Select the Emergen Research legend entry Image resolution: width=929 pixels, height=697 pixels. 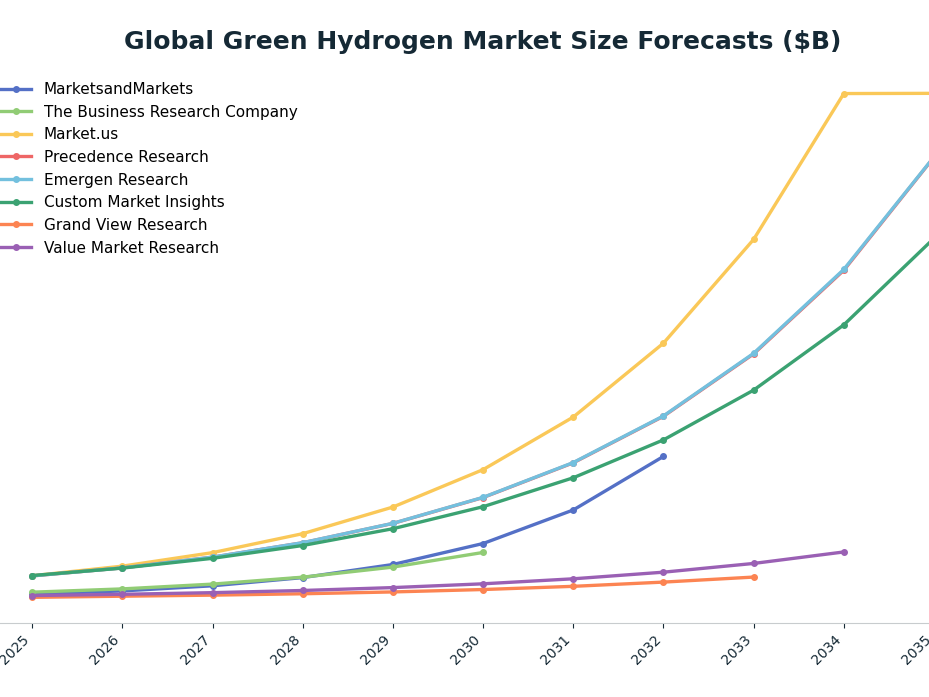[x=94, y=179]
